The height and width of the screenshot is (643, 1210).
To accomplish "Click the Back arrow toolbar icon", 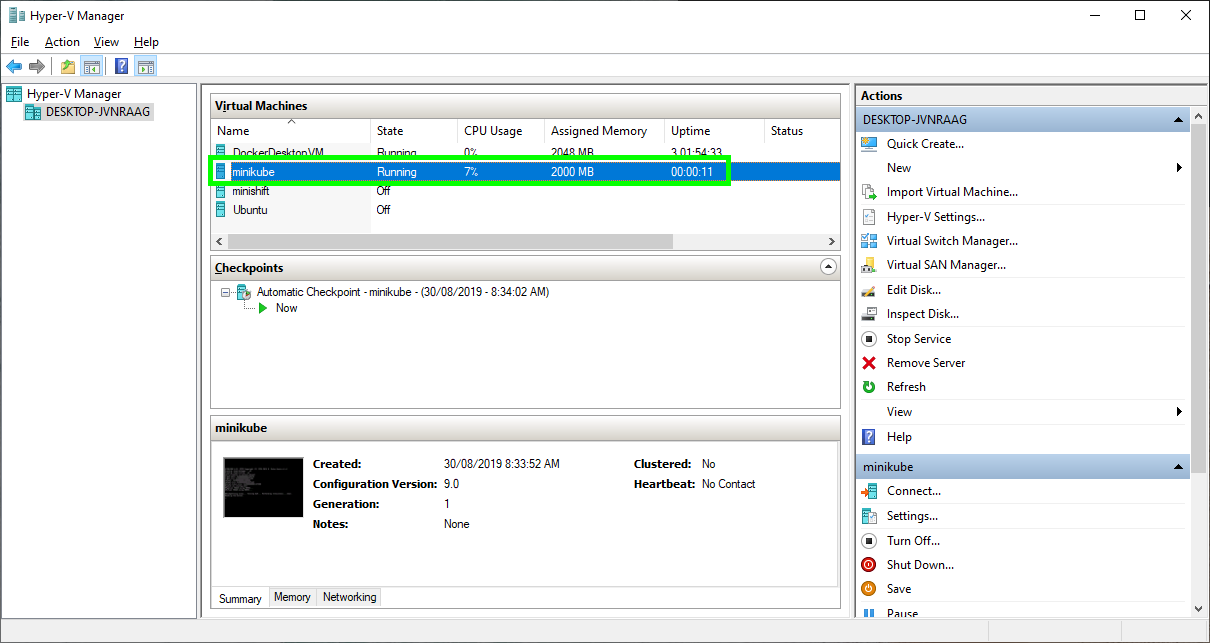I will (14, 67).
